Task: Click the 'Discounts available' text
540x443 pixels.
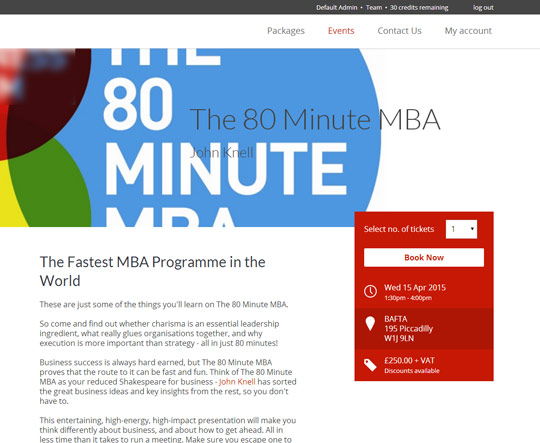Action: point(412,371)
